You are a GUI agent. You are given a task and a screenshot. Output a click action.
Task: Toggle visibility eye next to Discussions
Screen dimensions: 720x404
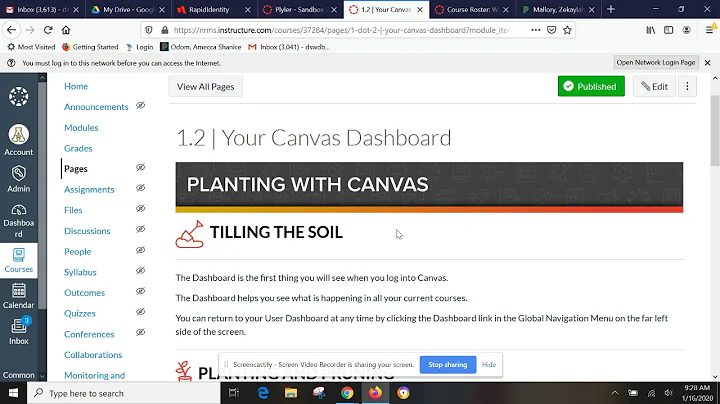pyautogui.click(x=141, y=230)
